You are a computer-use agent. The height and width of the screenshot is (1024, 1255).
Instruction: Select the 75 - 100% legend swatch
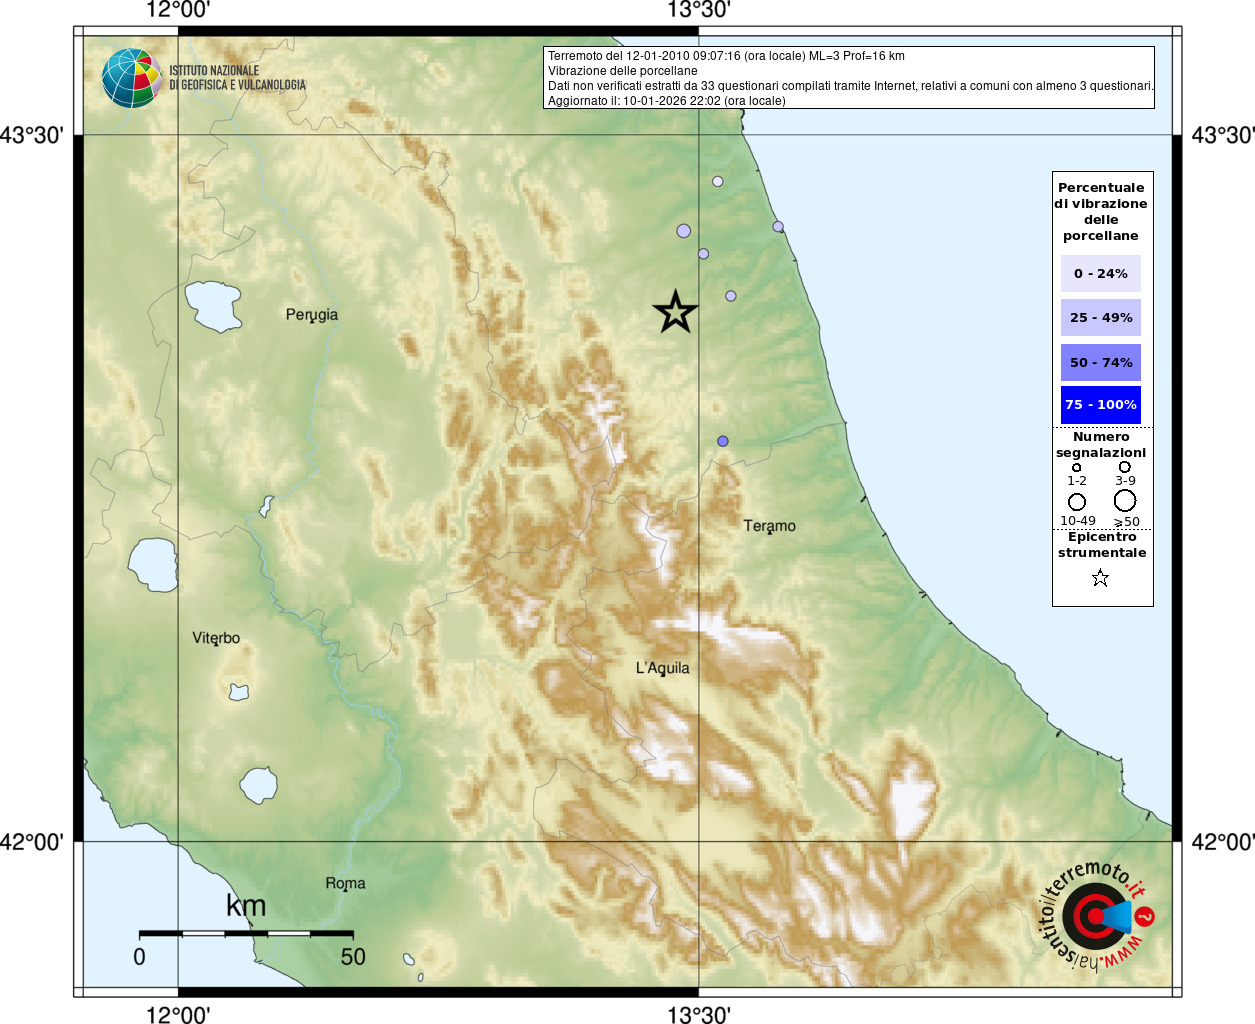click(x=1100, y=405)
